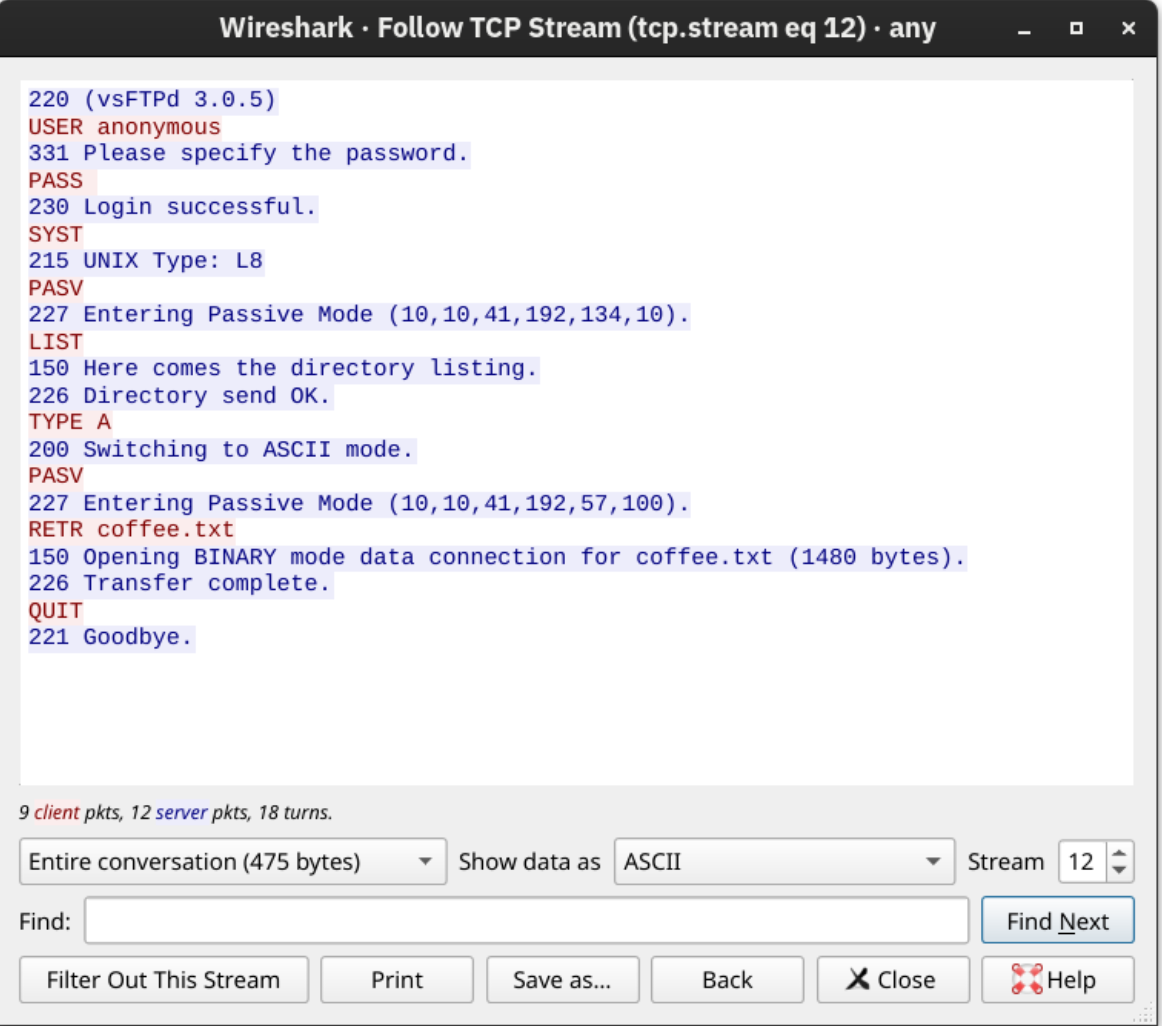Open Show data as ASCII dropdown

click(784, 861)
